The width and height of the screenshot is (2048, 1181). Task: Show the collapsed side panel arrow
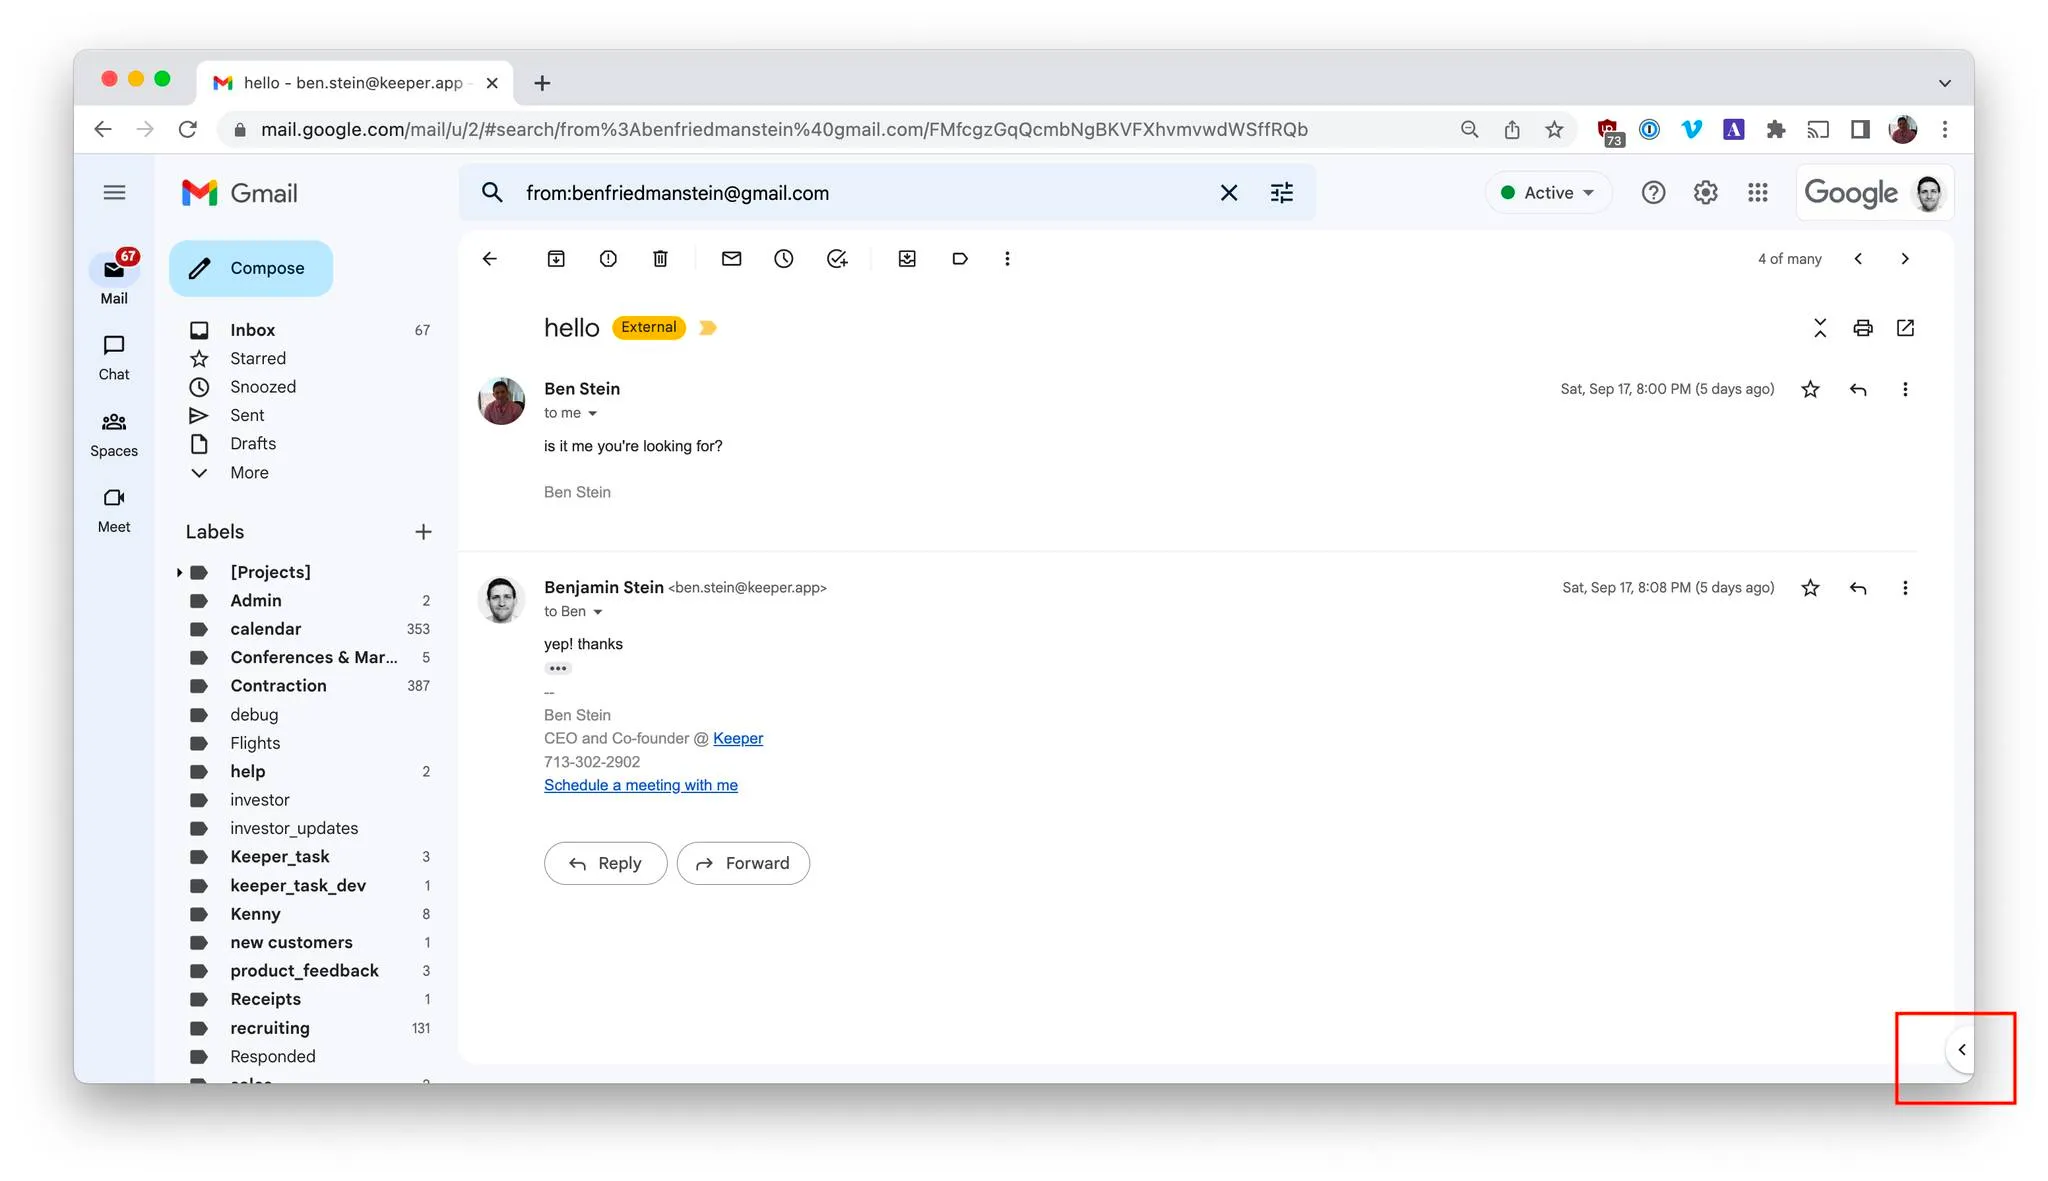[x=1962, y=1050]
